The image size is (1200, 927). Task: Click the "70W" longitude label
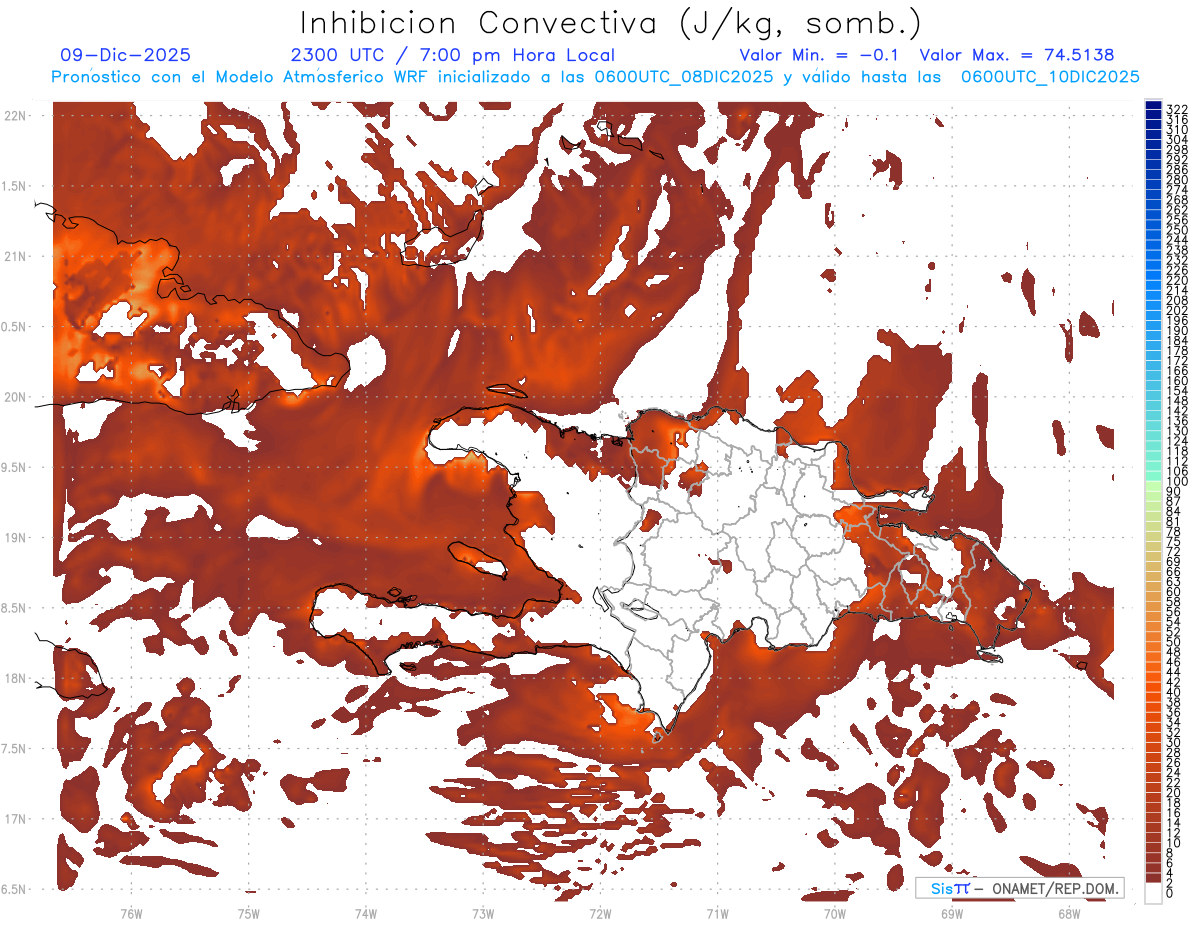834,913
